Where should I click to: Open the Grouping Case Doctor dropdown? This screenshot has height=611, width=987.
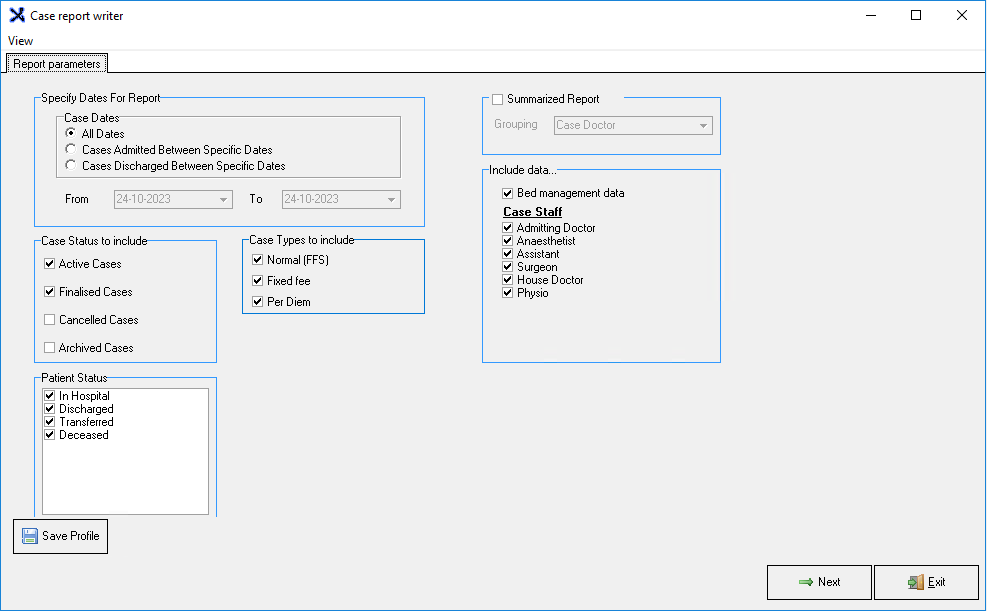[703, 126]
